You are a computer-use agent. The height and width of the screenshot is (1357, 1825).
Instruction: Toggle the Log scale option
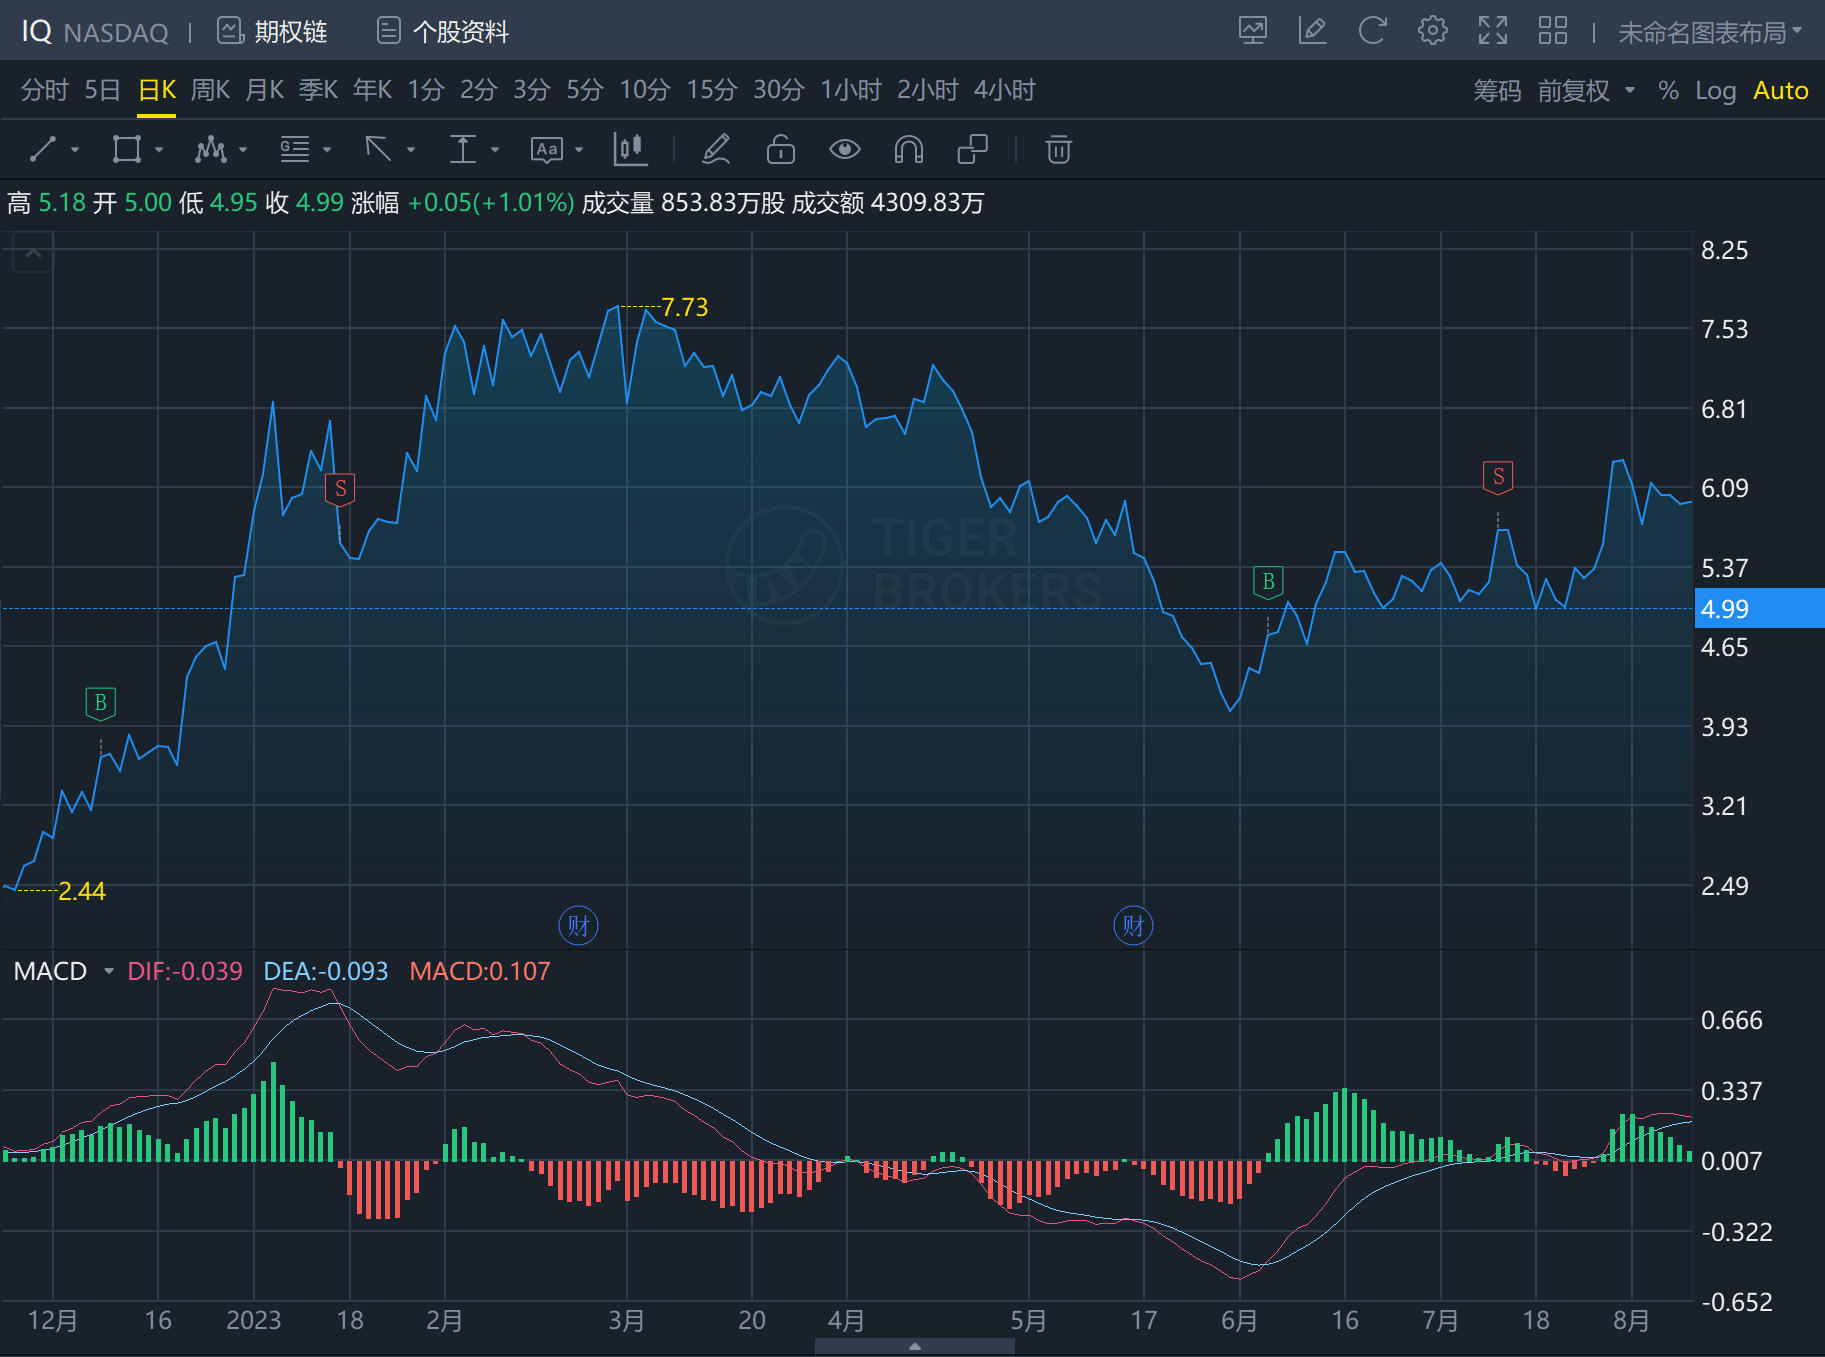click(x=1715, y=91)
